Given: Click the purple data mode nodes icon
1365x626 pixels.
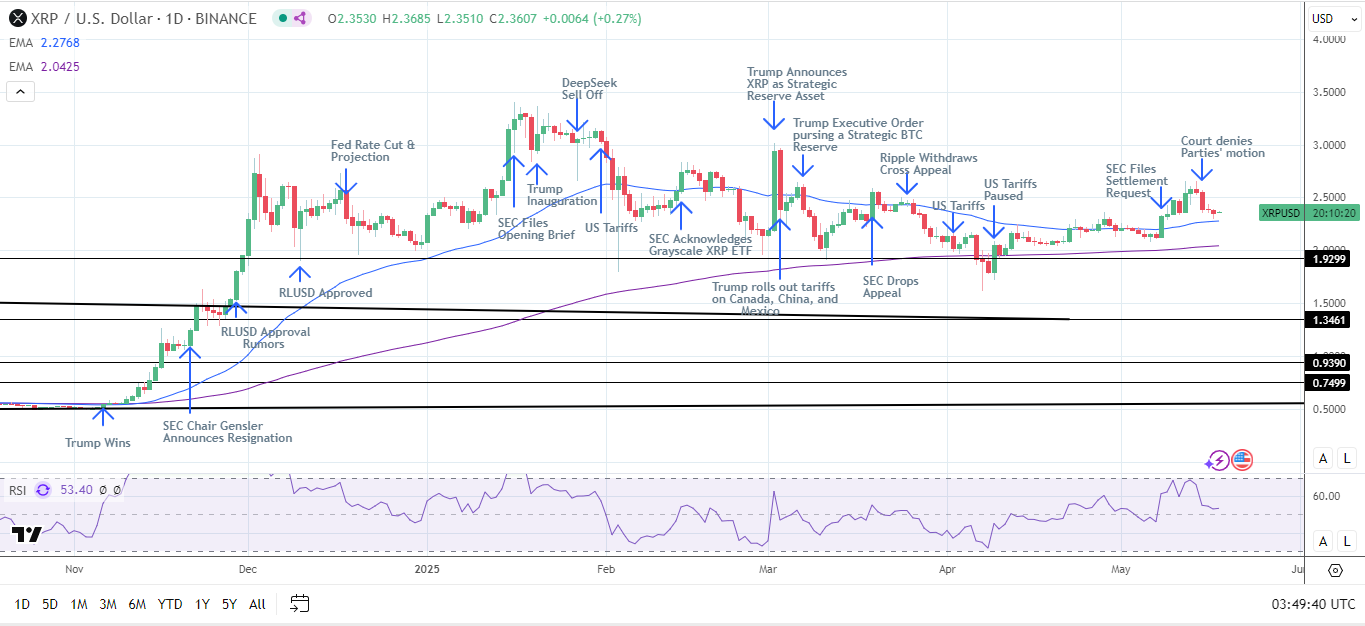Looking at the screenshot, I should point(302,18).
